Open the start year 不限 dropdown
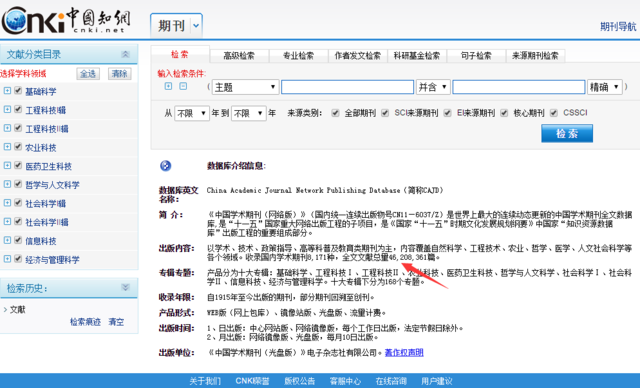Image resolution: width=640 pixels, height=388 pixels. pos(192,113)
